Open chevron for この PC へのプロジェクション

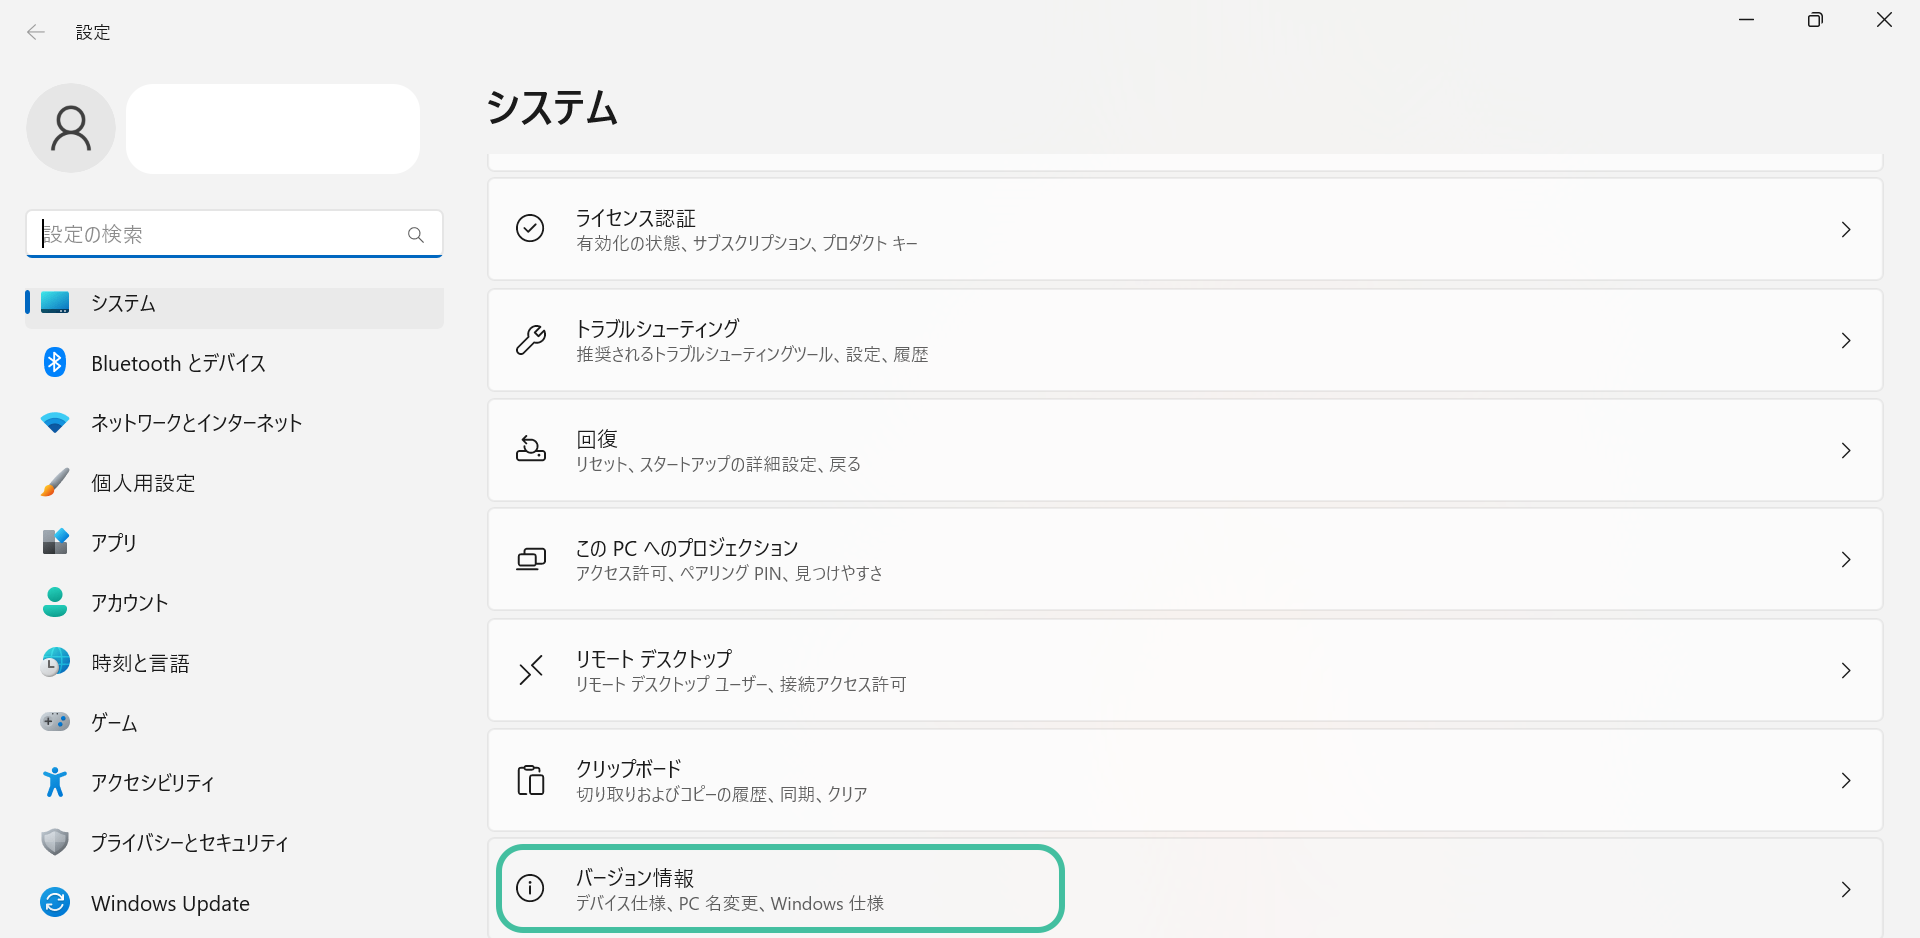pyautogui.click(x=1846, y=560)
